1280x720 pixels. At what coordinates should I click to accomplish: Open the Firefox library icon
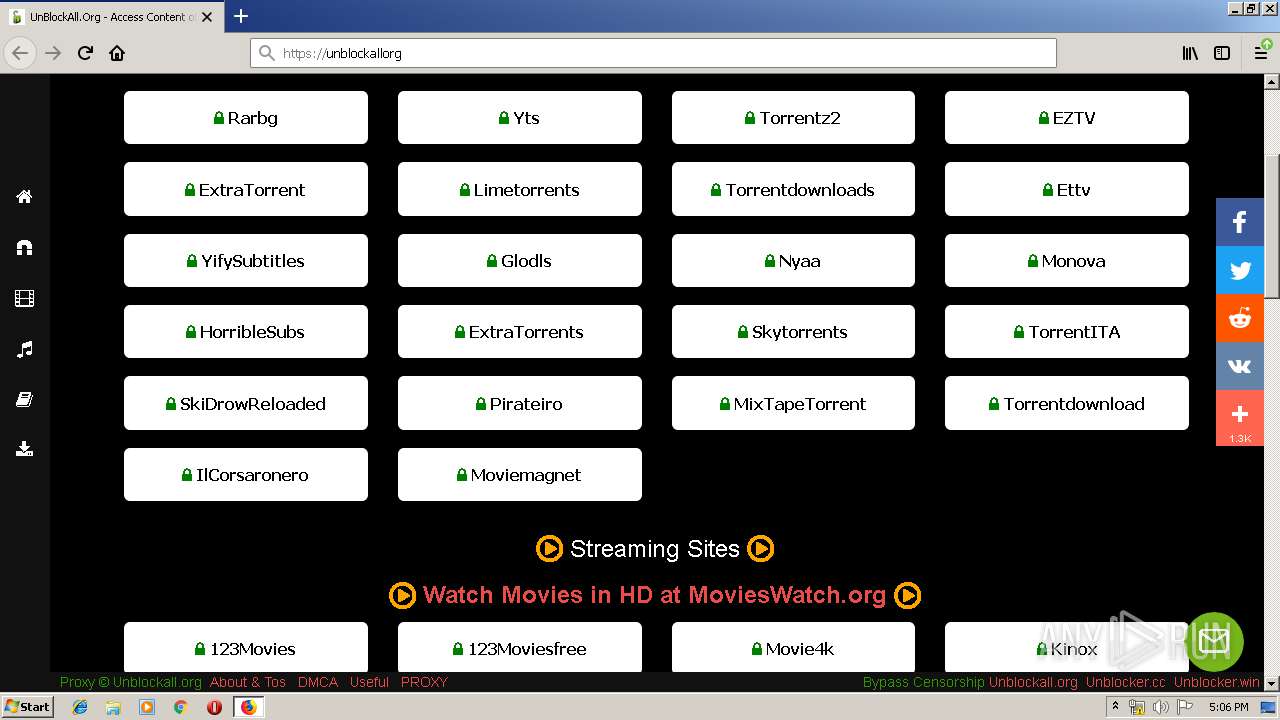[1190, 53]
